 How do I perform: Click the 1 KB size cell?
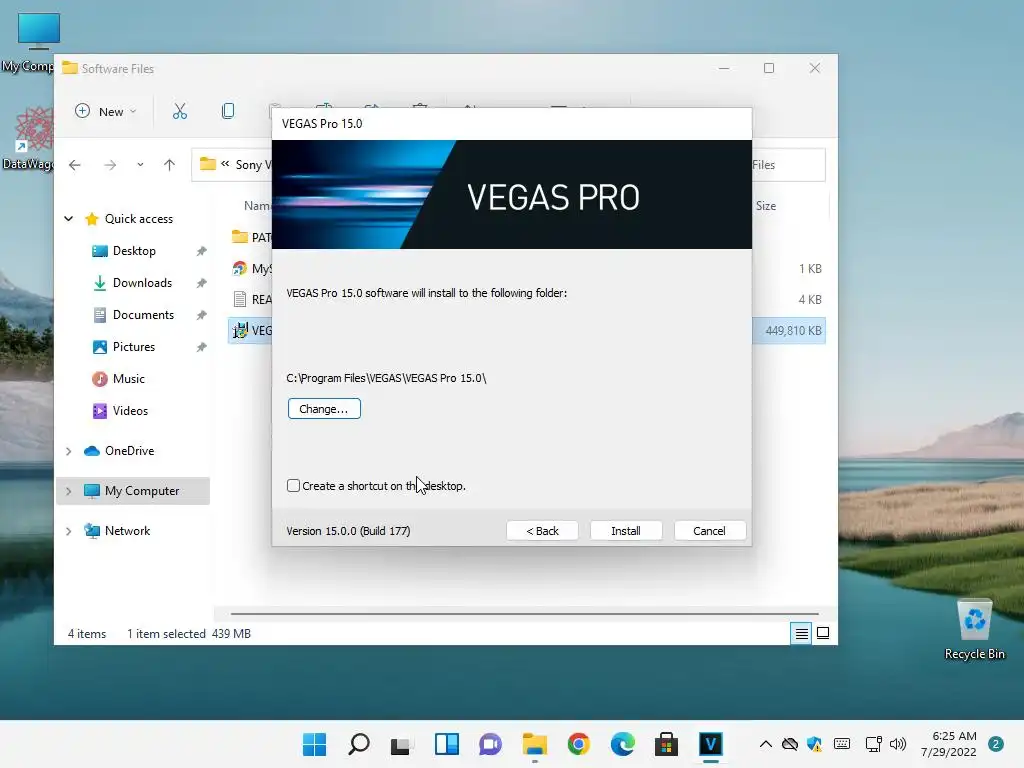coord(810,268)
